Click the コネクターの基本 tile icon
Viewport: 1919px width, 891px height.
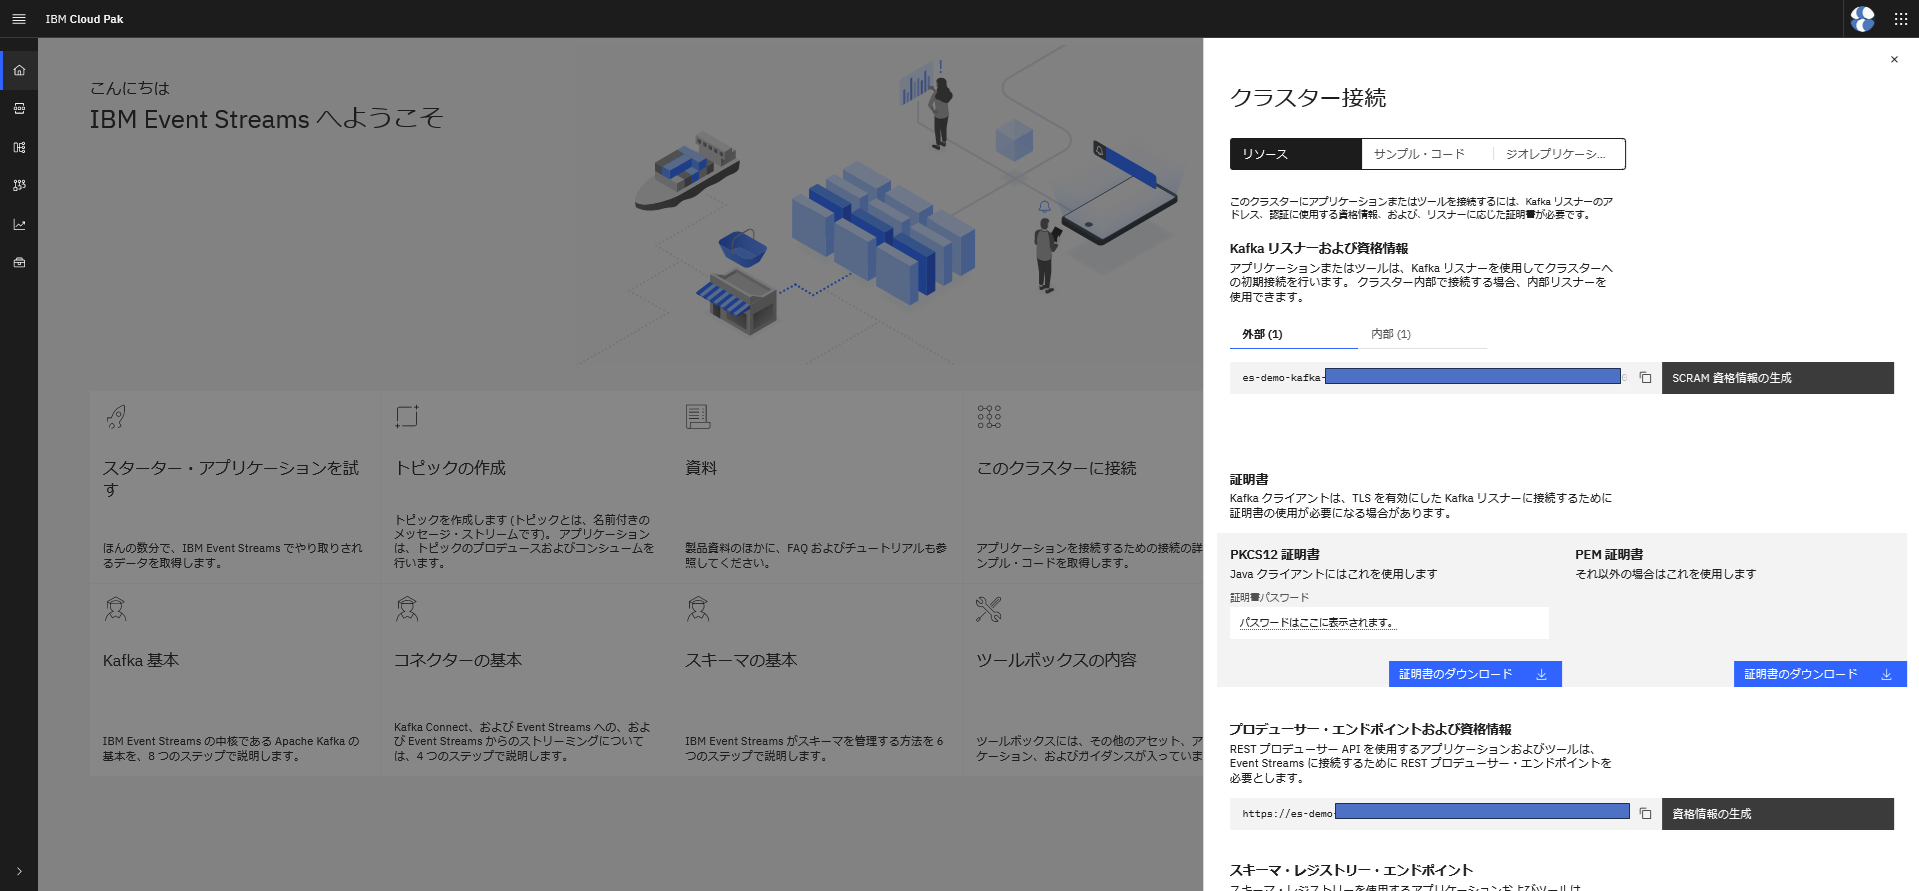tap(407, 609)
